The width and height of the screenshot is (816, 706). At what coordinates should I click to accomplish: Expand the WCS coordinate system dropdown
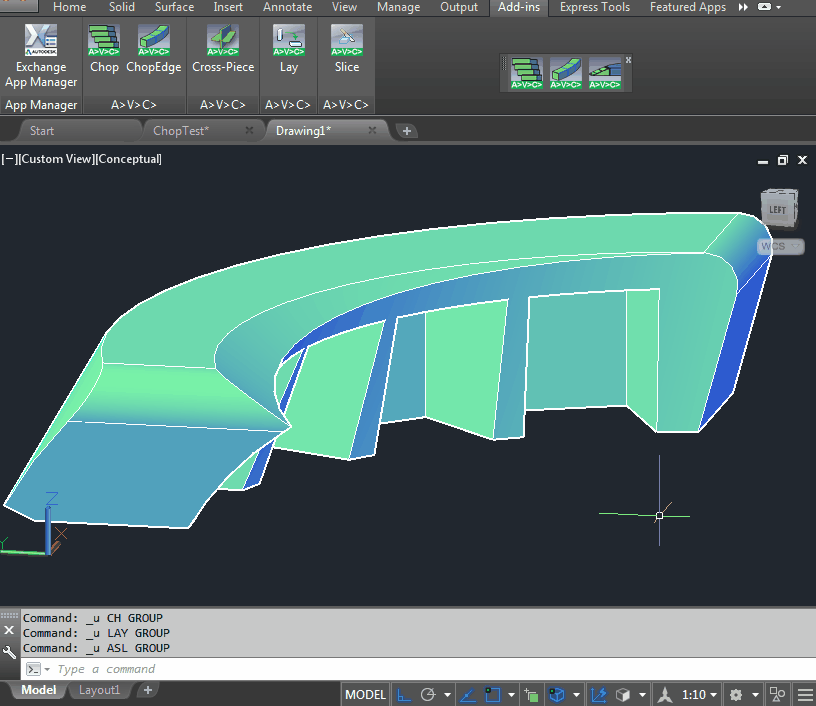(796, 246)
